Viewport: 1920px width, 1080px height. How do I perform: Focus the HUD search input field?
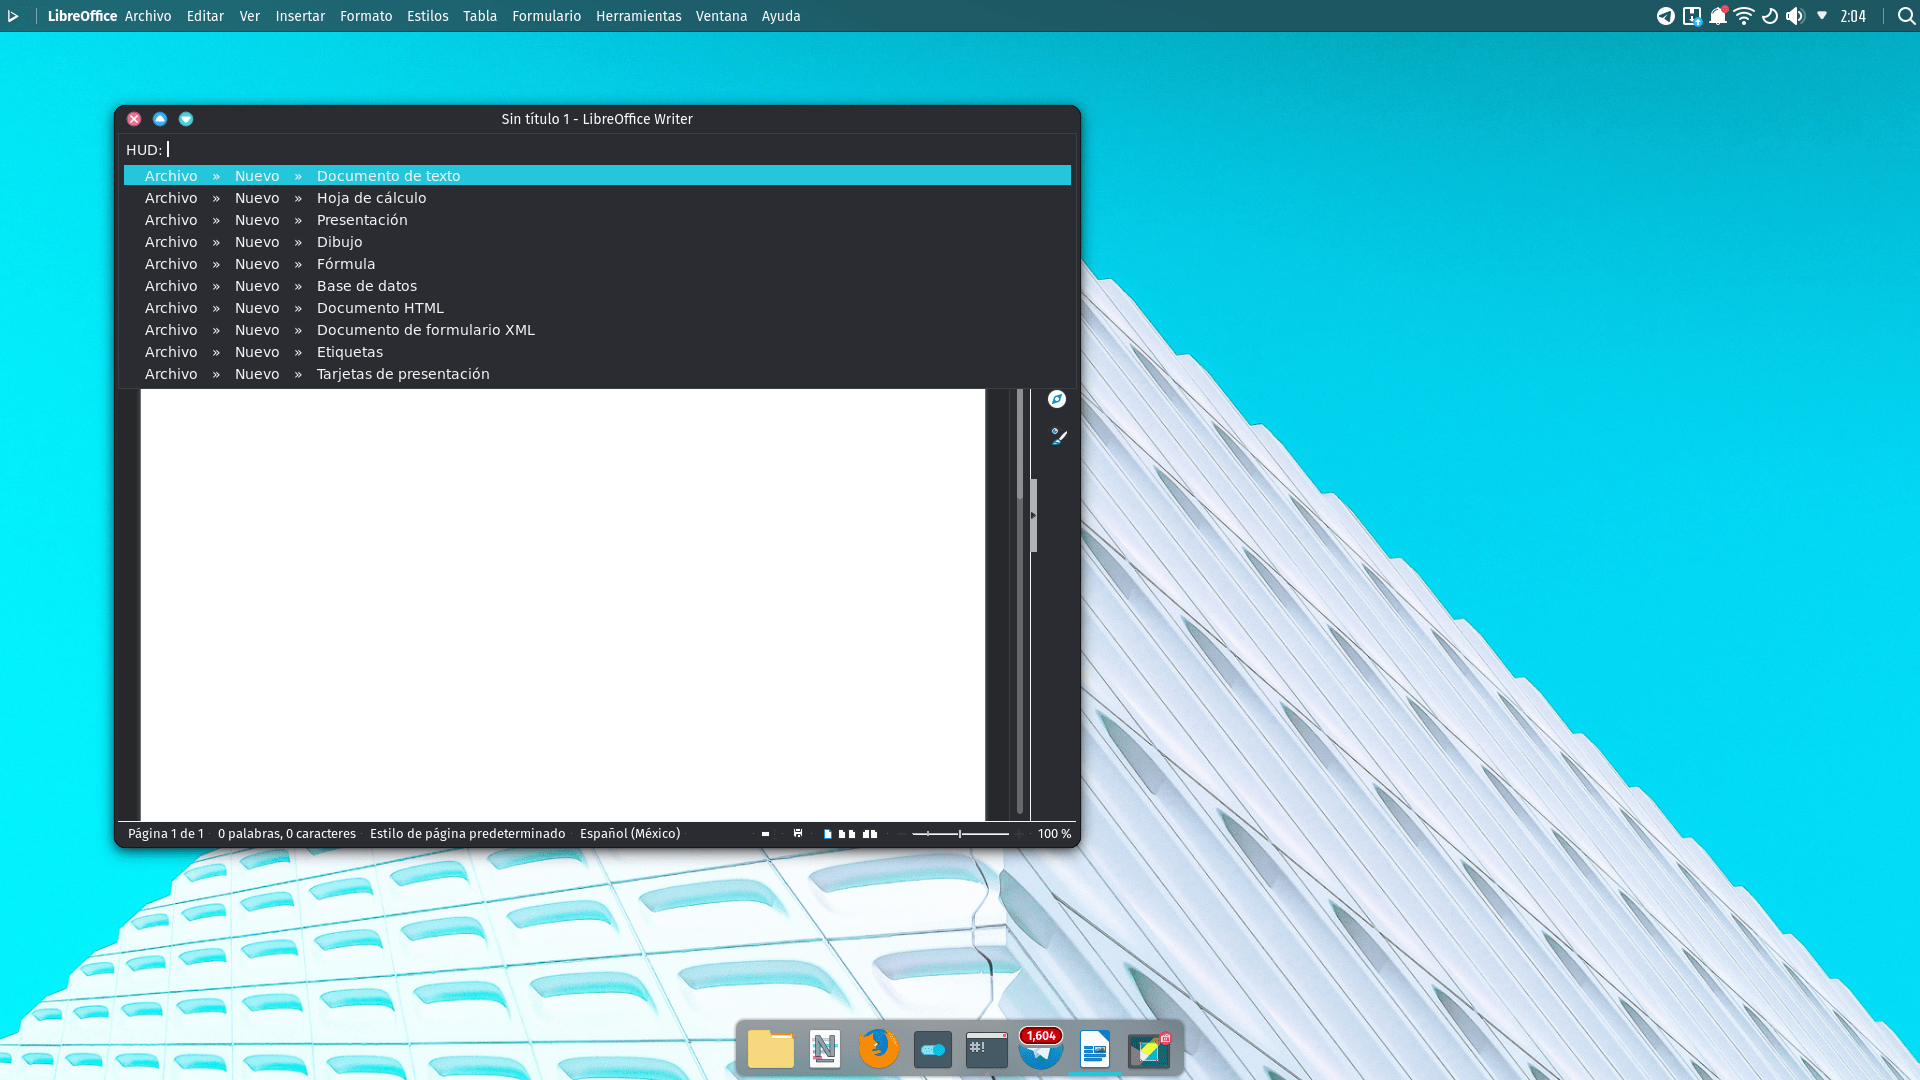pyautogui.click(x=618, y=150)
